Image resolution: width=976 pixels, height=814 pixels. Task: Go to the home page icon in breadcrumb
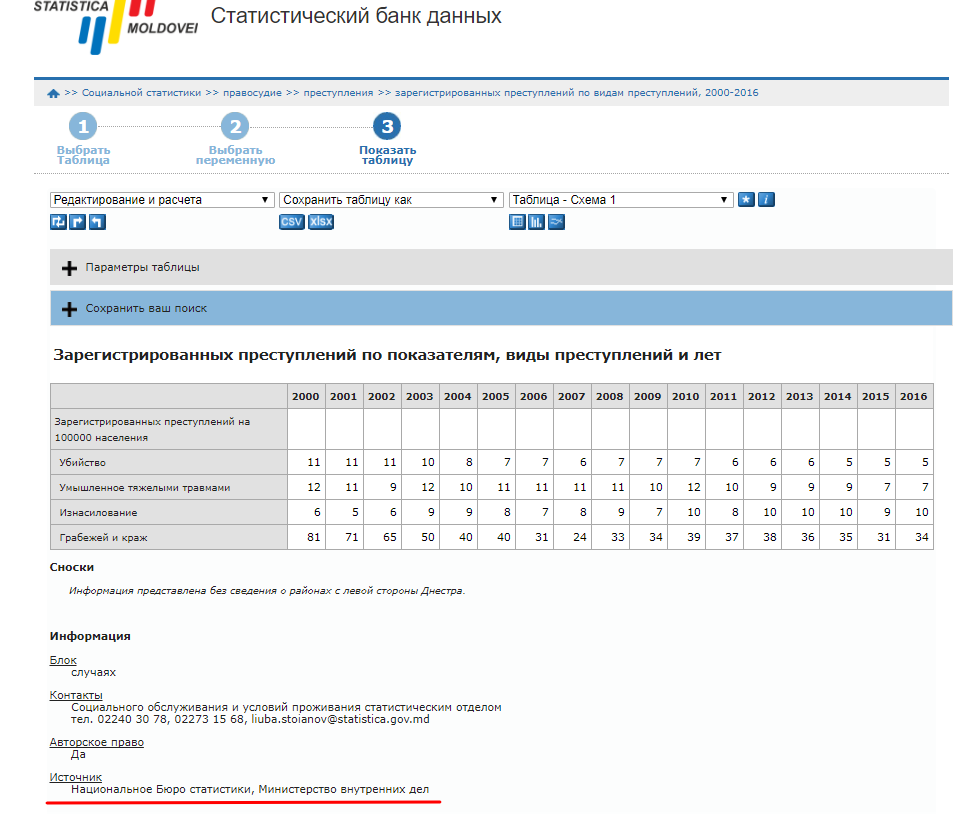[x=53, y=93]
